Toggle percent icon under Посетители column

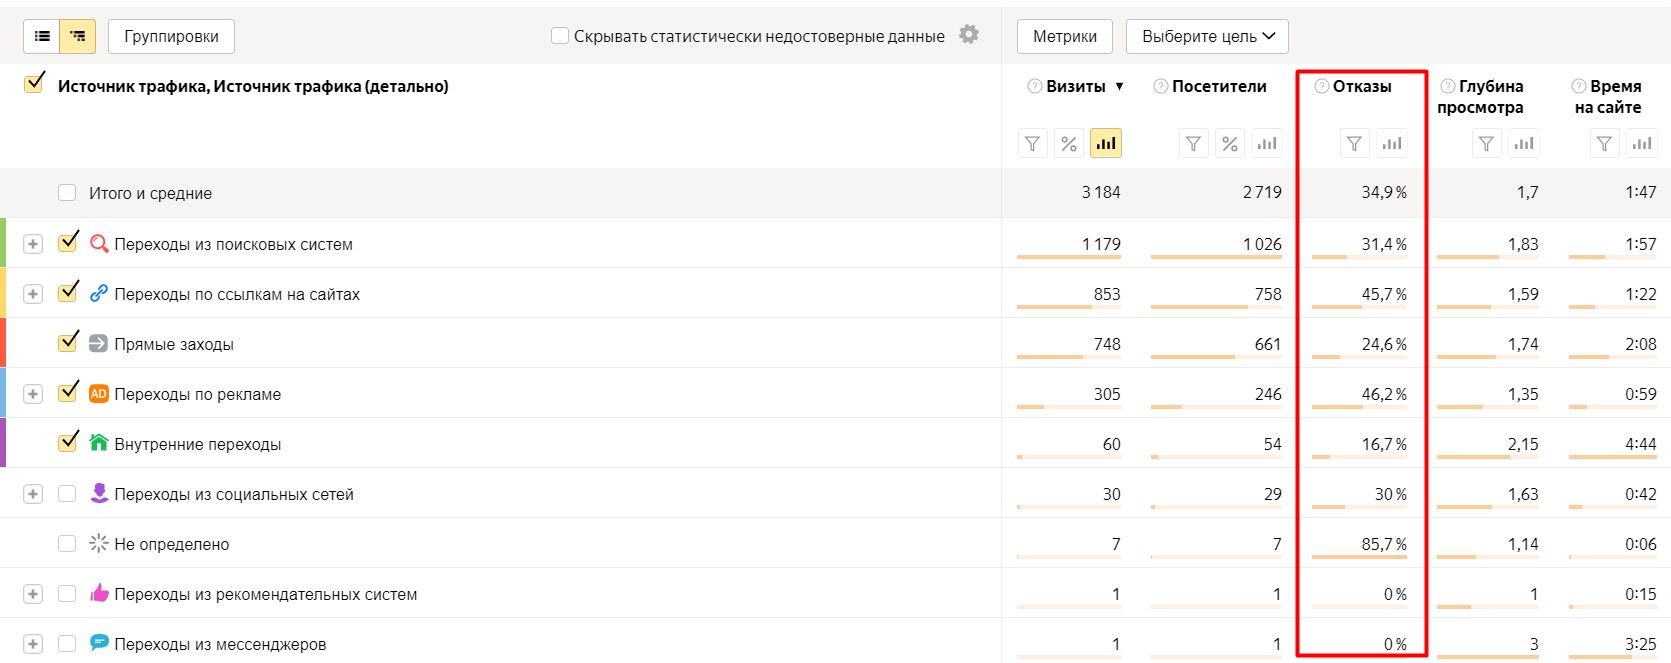coord(1230,144)
